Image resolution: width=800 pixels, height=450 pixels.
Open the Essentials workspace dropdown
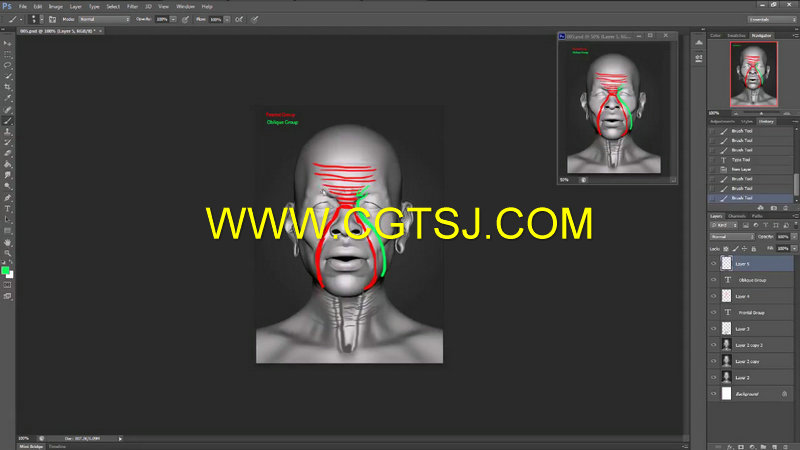[x=772, y=19]
